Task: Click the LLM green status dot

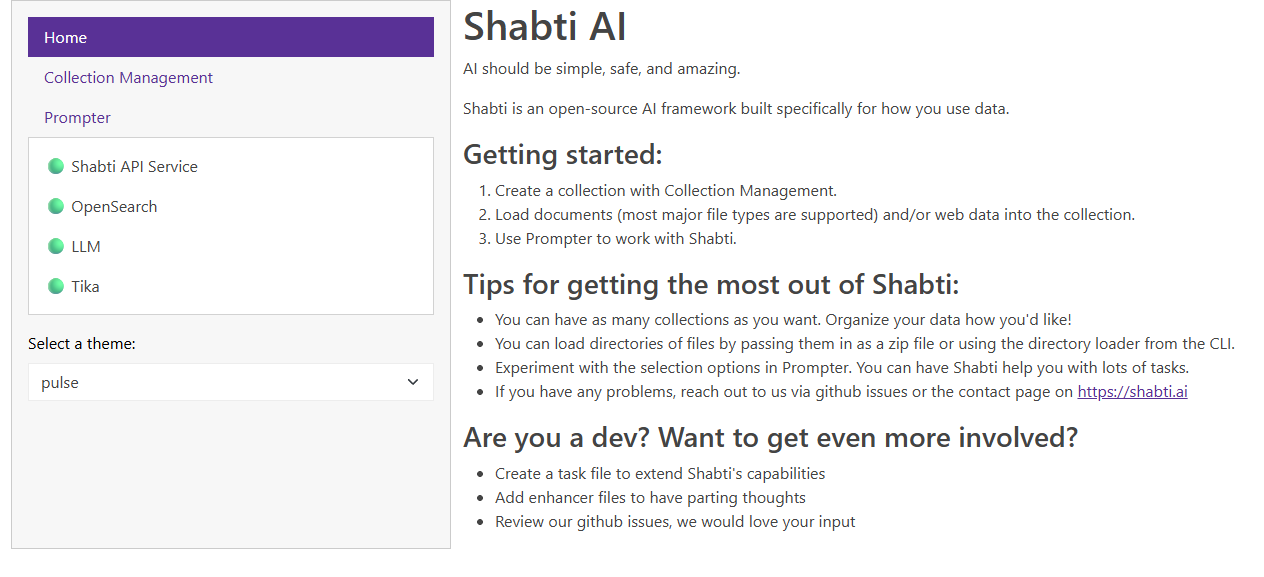Action: pyautogui.click(x=56, y=246)
